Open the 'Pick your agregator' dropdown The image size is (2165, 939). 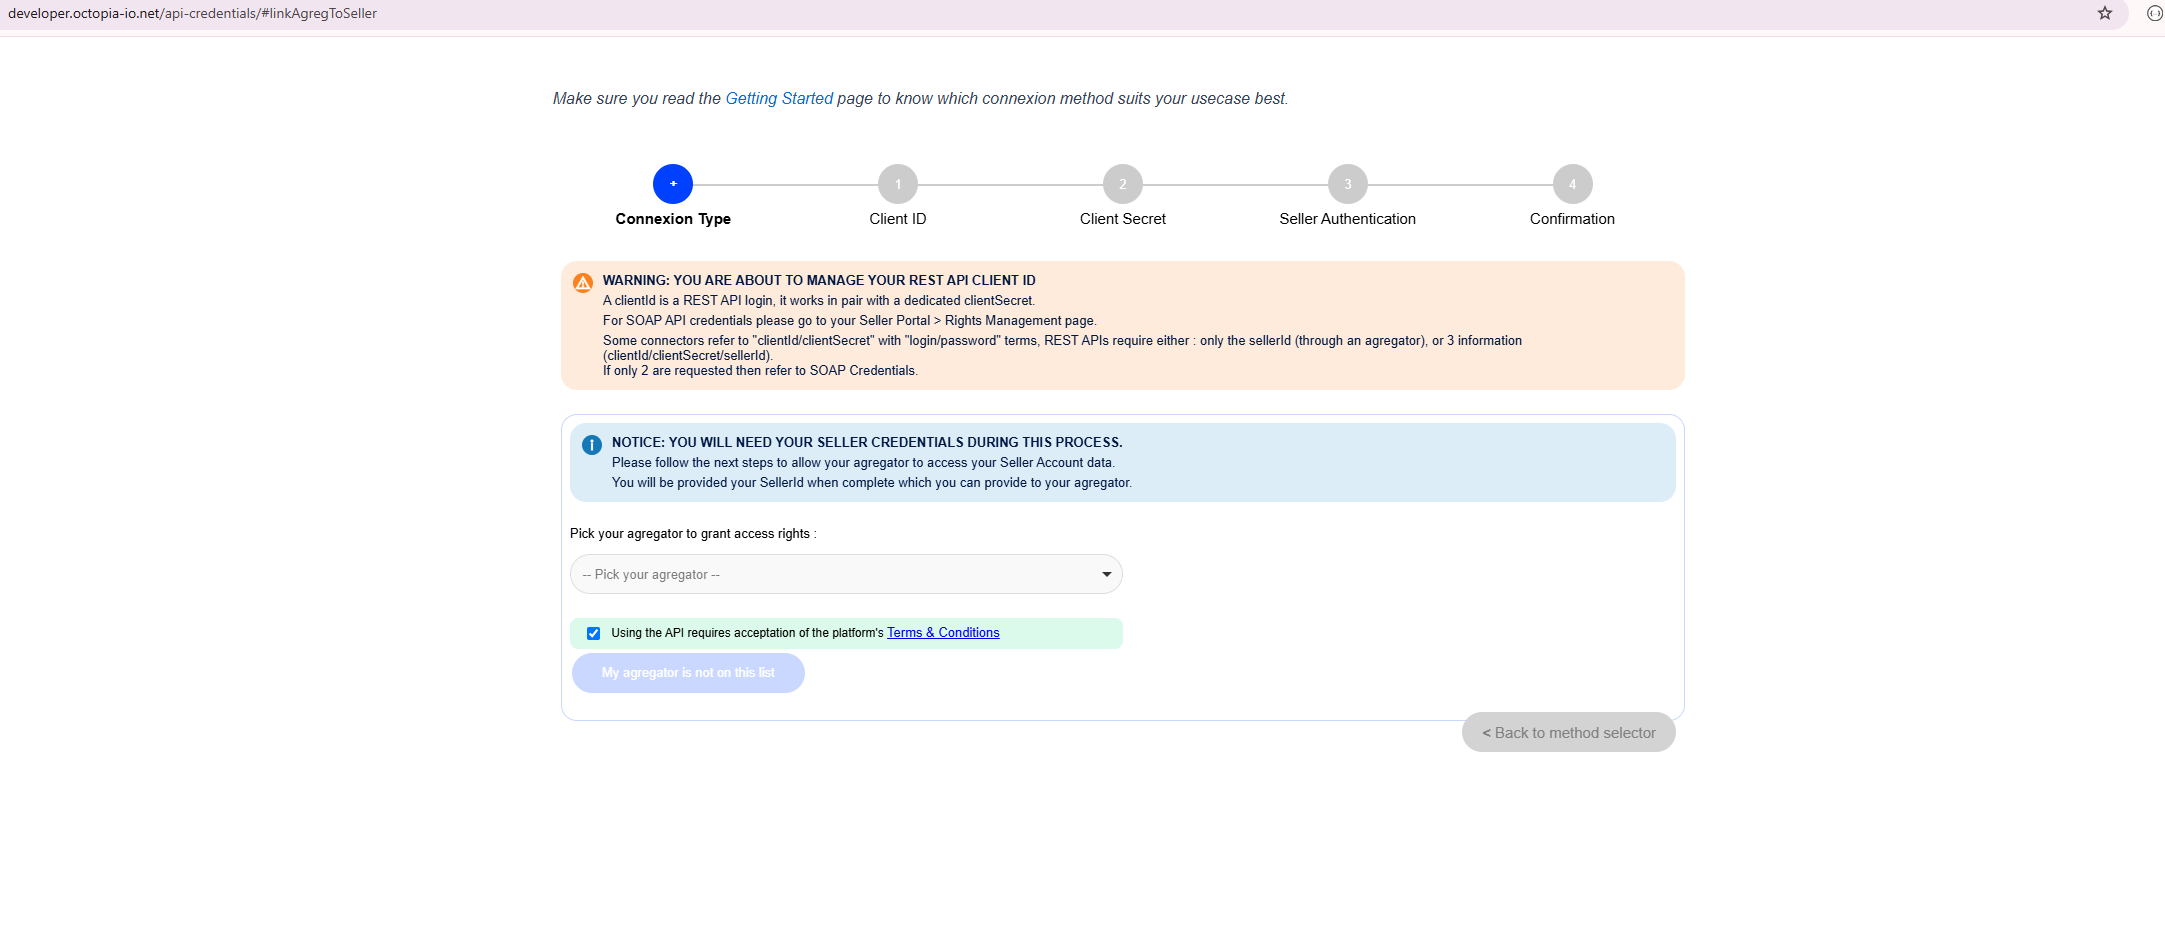845,574
